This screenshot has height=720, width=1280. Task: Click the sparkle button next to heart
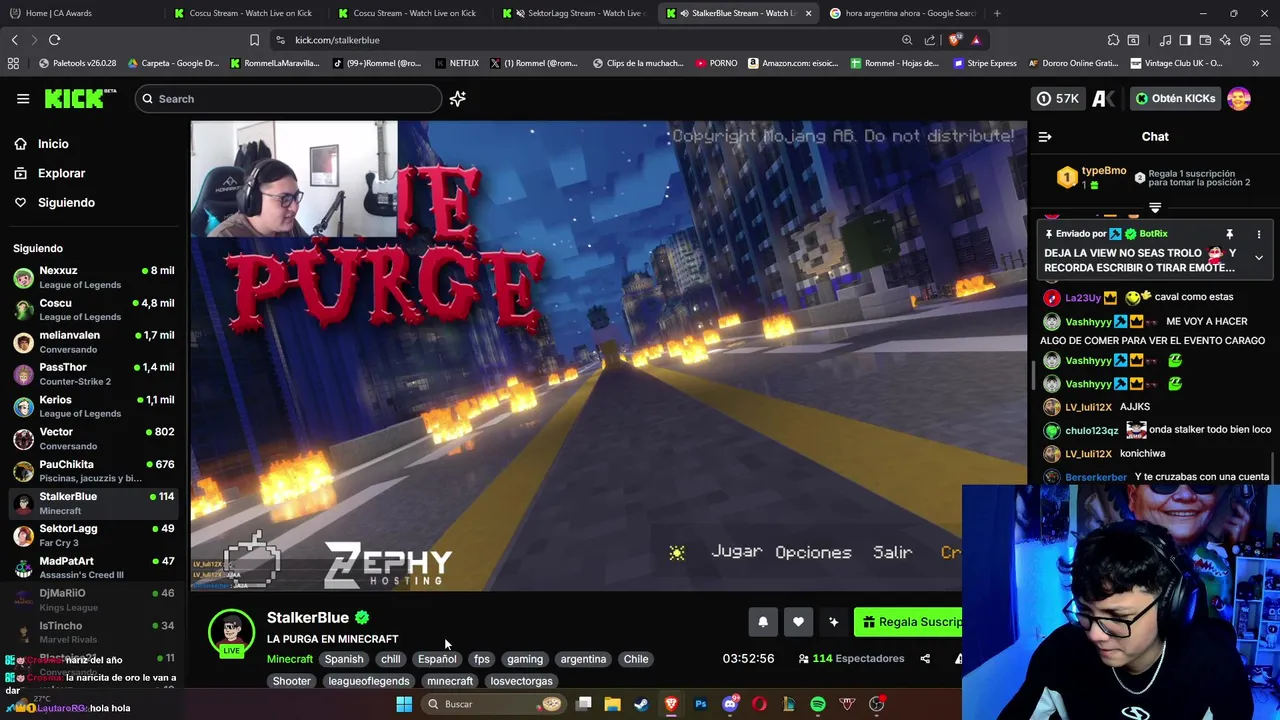833,622
